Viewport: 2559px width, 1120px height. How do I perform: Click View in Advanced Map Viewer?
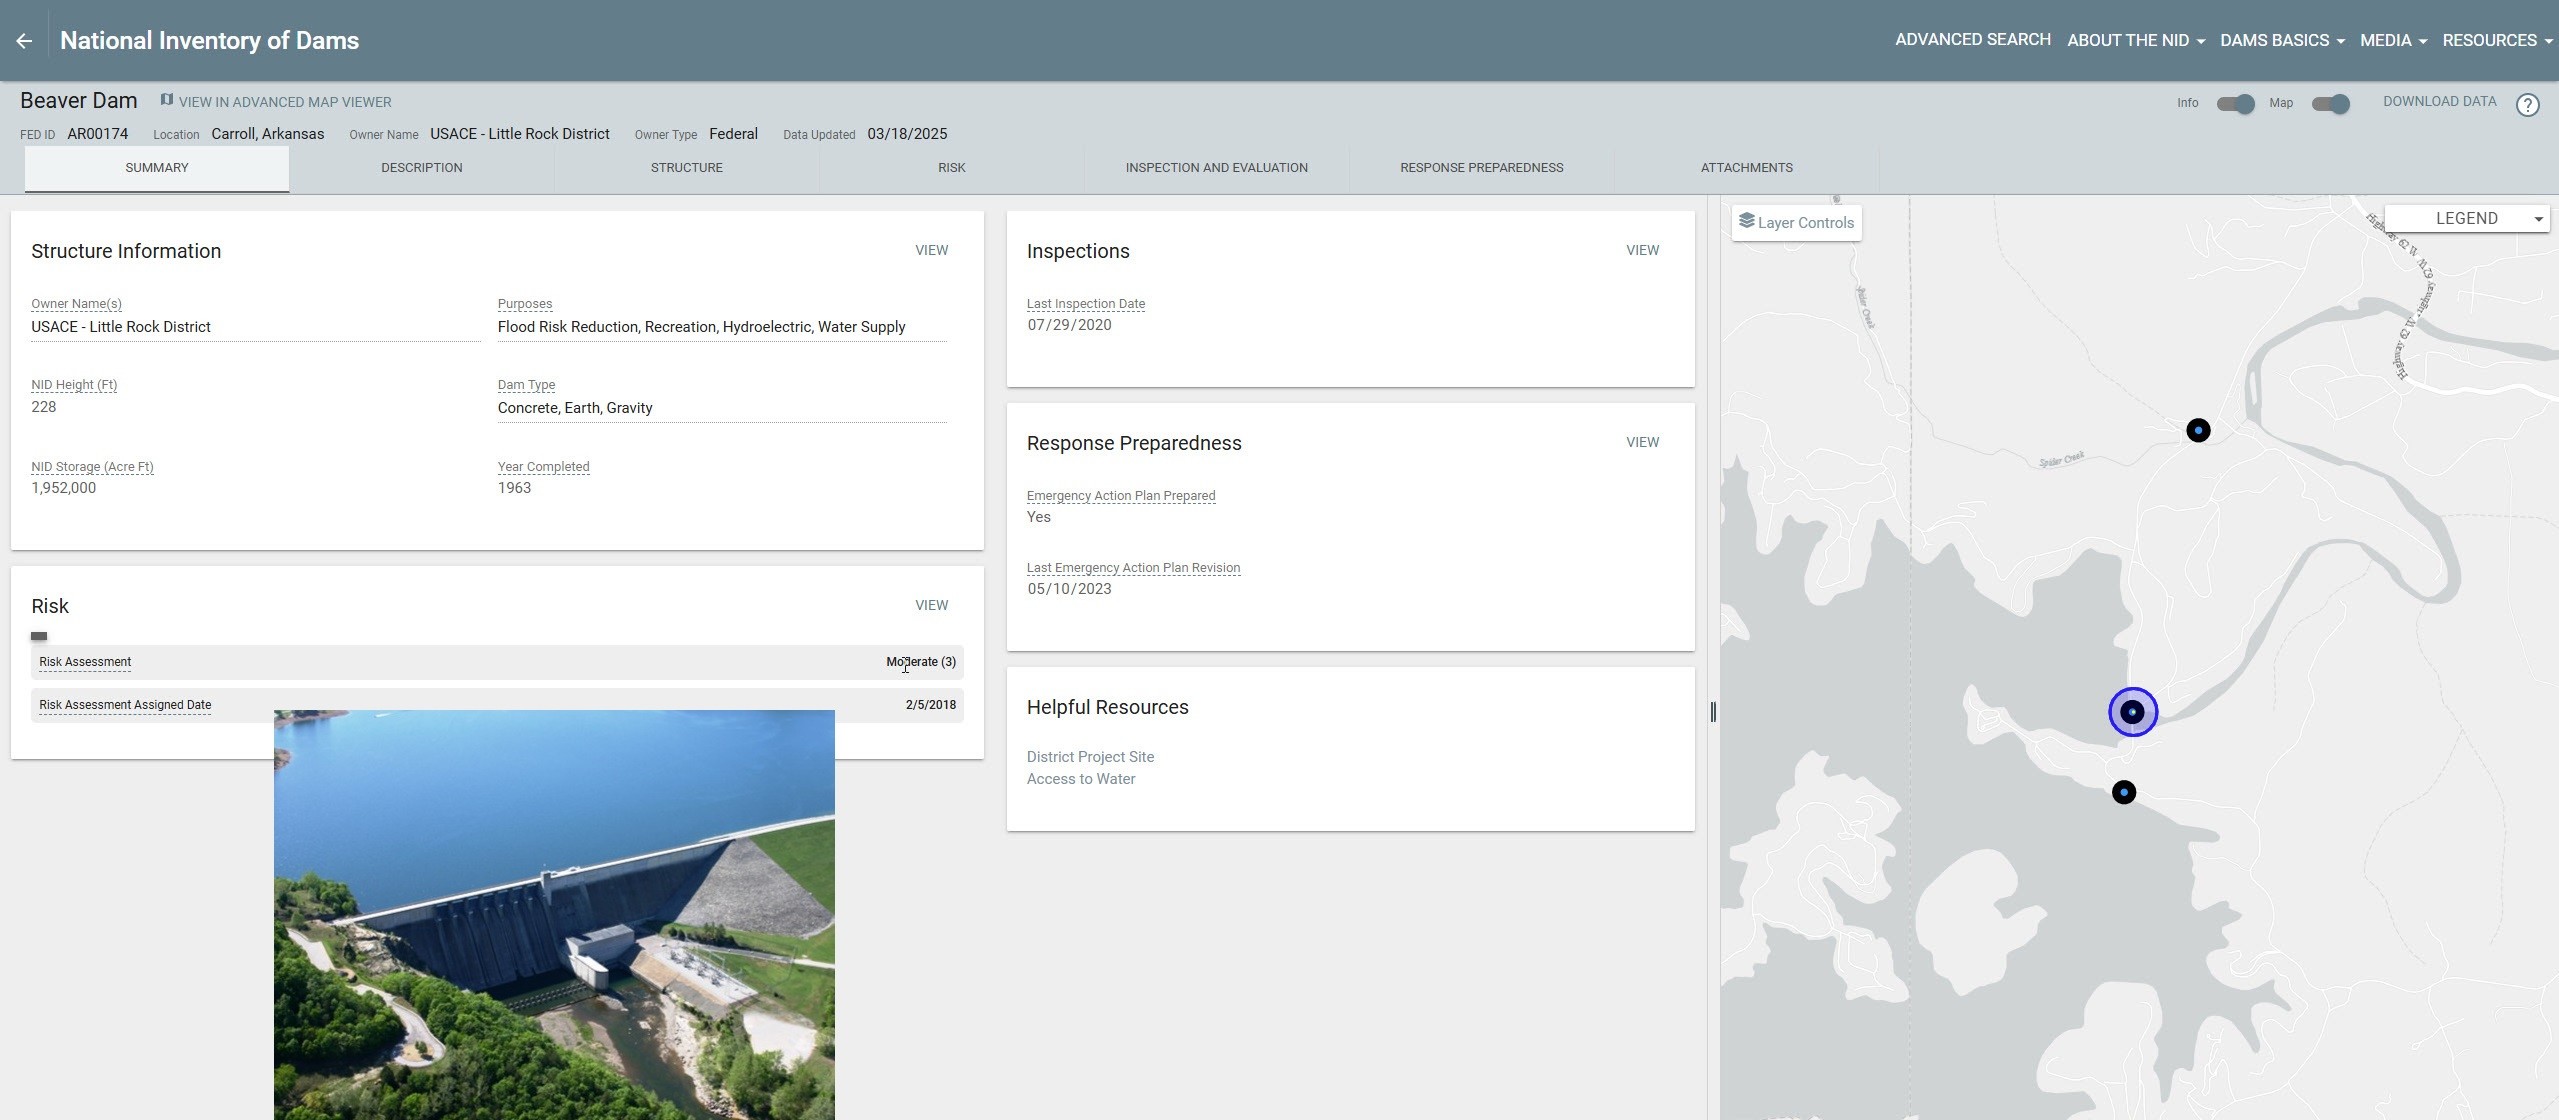coord(285,102)
